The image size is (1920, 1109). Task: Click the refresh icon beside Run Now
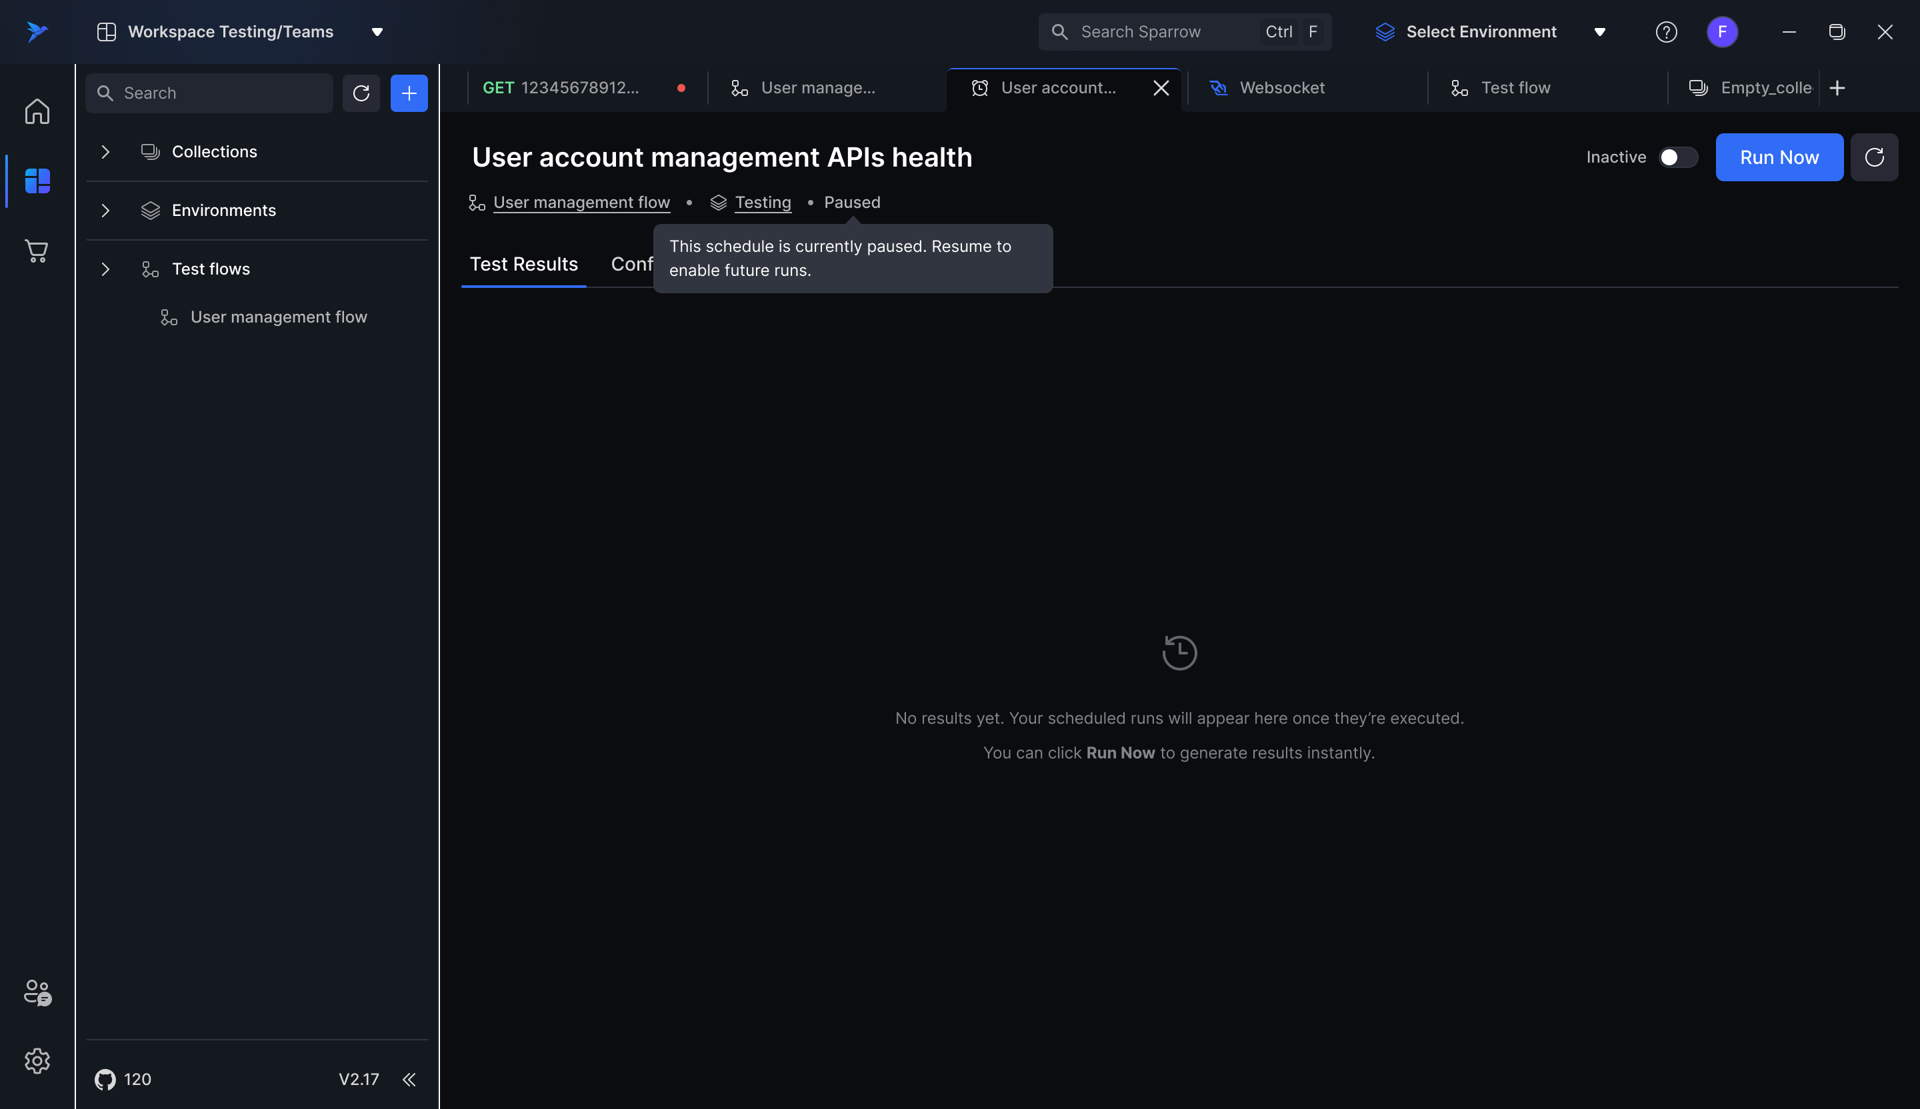[x=1874, y=157]
